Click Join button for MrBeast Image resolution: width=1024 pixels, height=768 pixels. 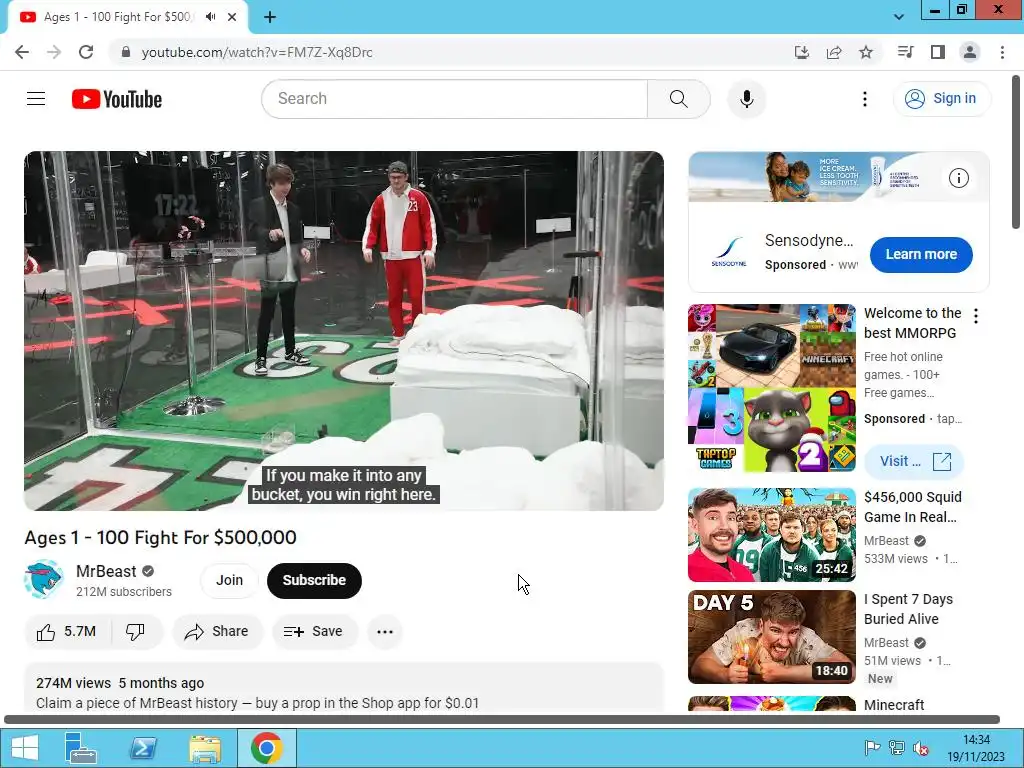(x=229, y=580)
